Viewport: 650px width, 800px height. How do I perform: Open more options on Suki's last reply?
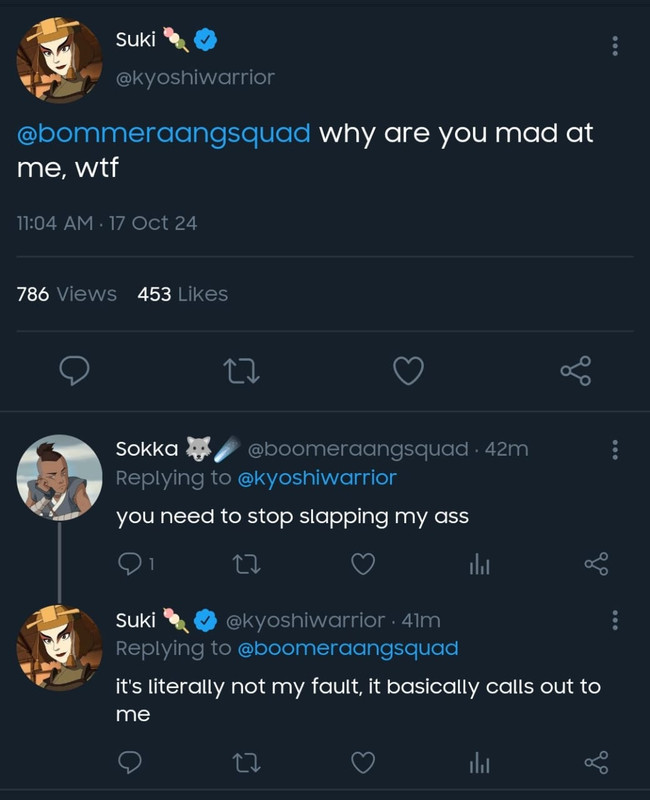point(614,620)
